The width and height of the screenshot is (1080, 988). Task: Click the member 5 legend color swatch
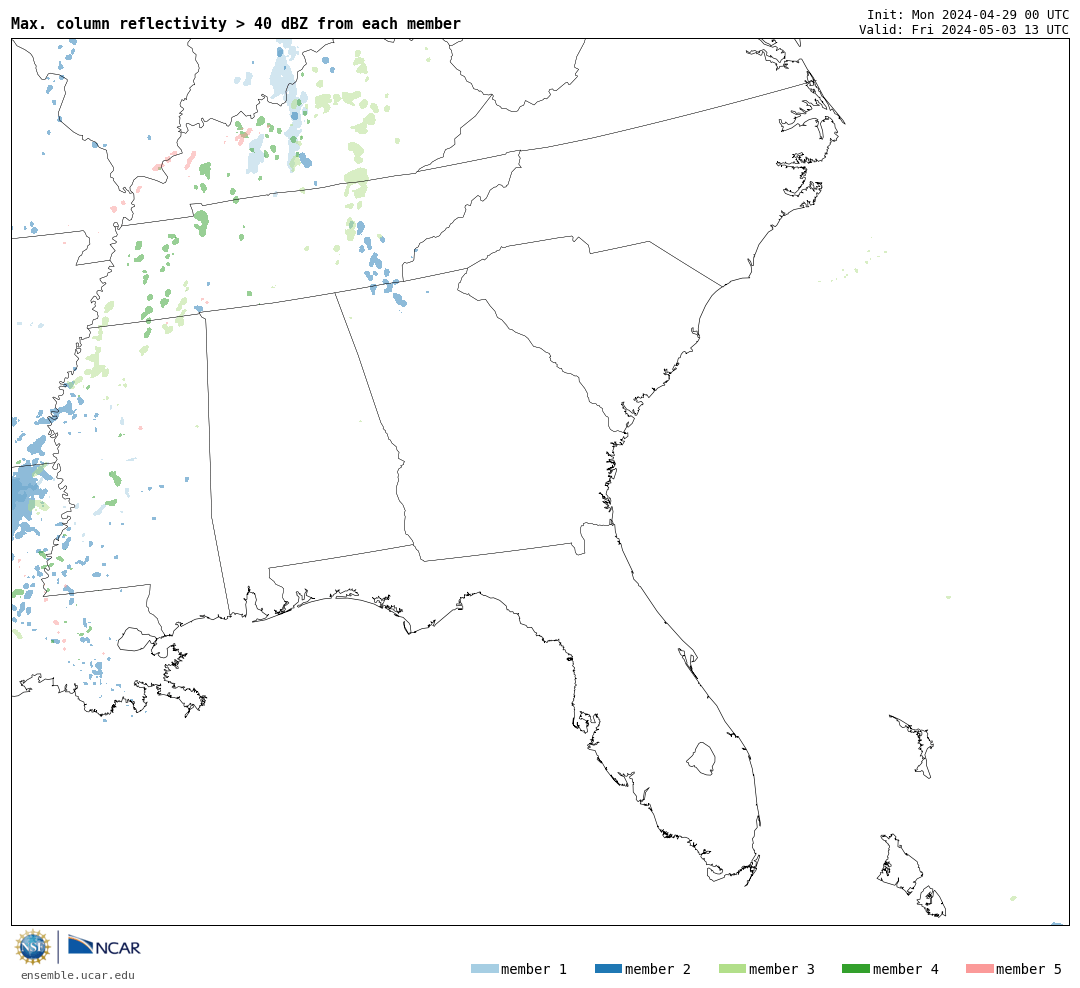(979, 969)
